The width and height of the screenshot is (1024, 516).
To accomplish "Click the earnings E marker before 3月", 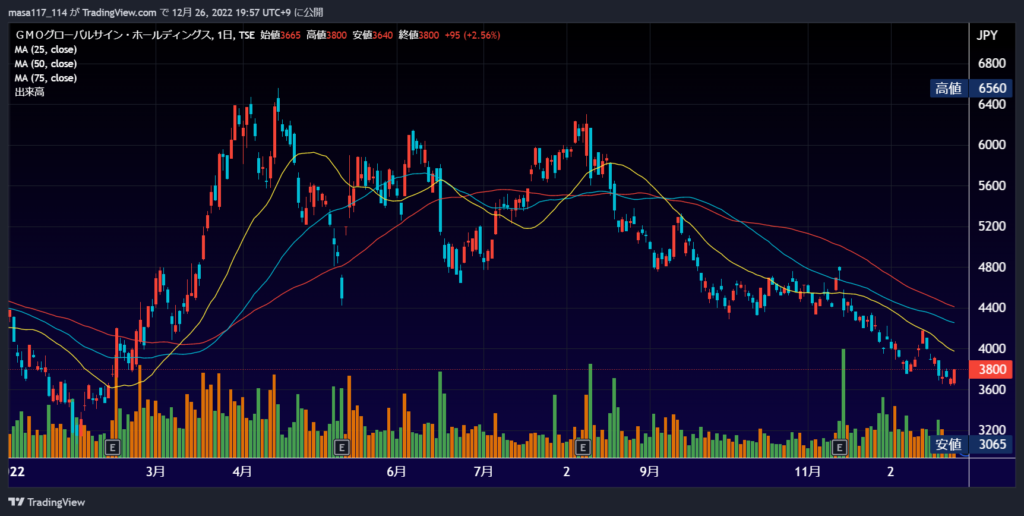I will pos(113,447).
